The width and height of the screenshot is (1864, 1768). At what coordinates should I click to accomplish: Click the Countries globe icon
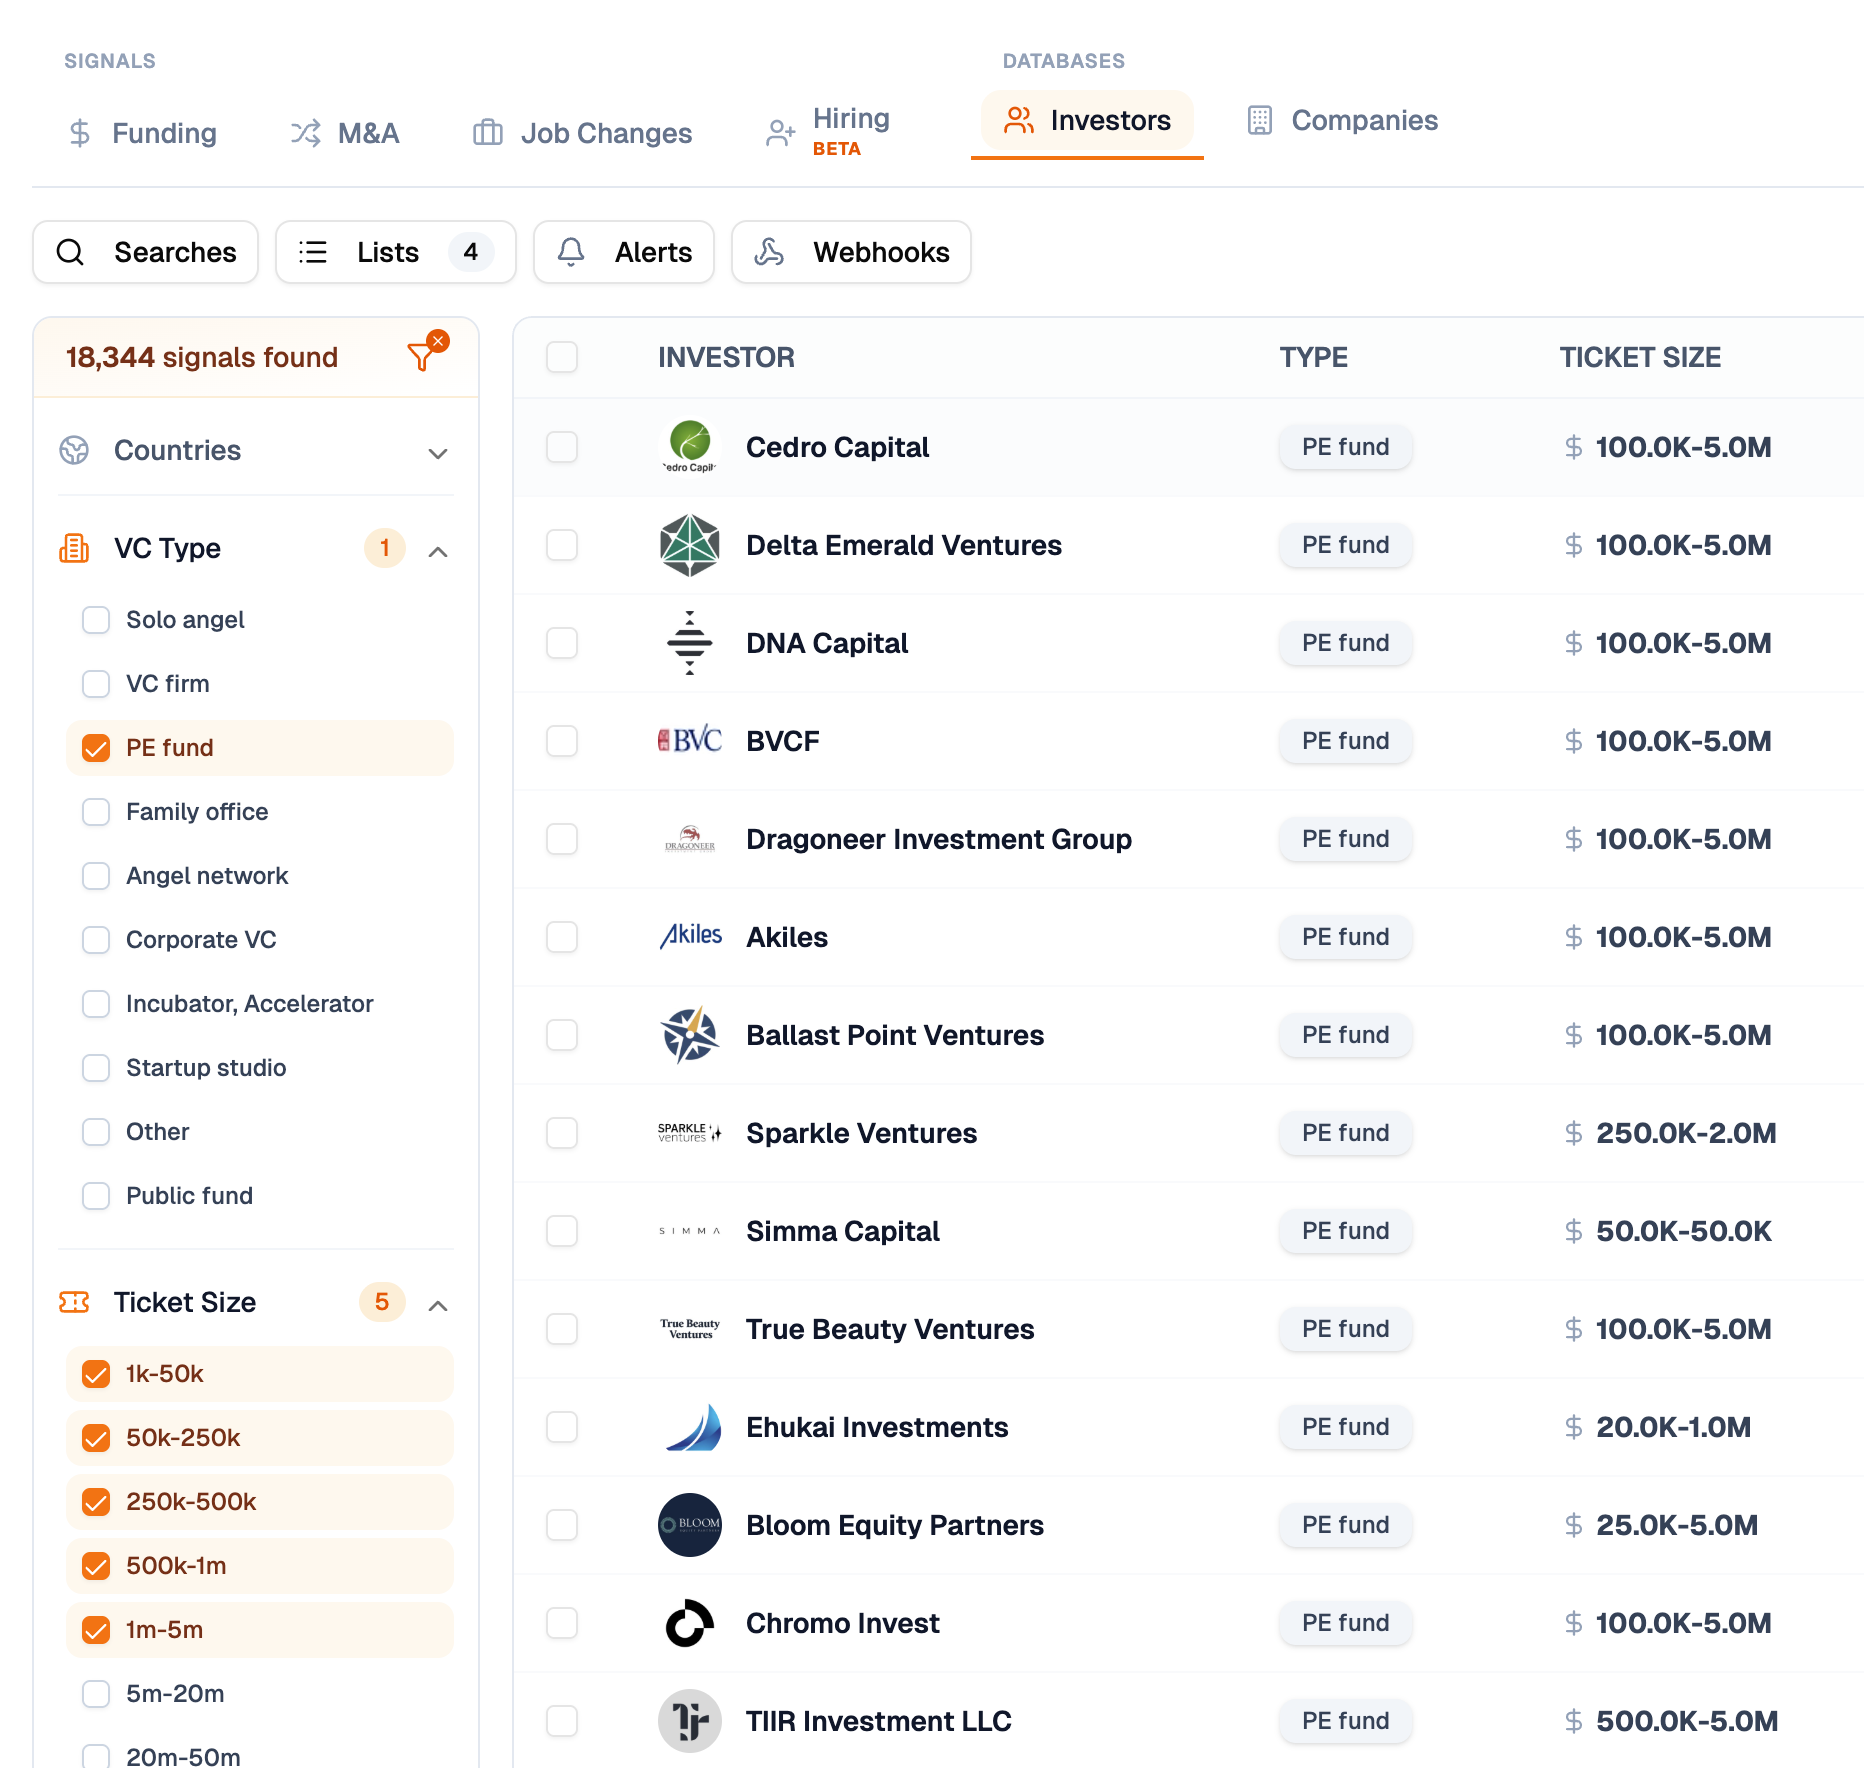pyautogui.click(x=74, y=451)
